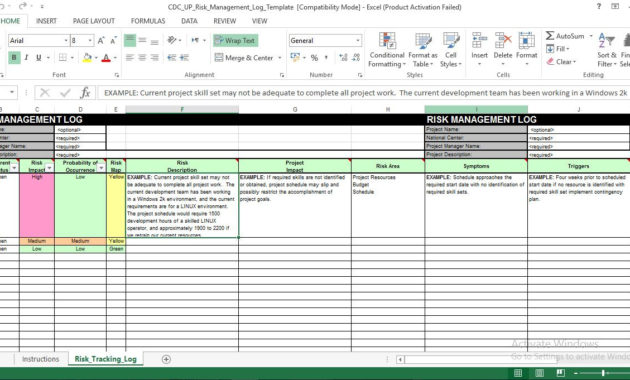Click Decrease Font Size icon
Image resolution: width=630 pixels, height=380 pixels.
click(114, 41)
